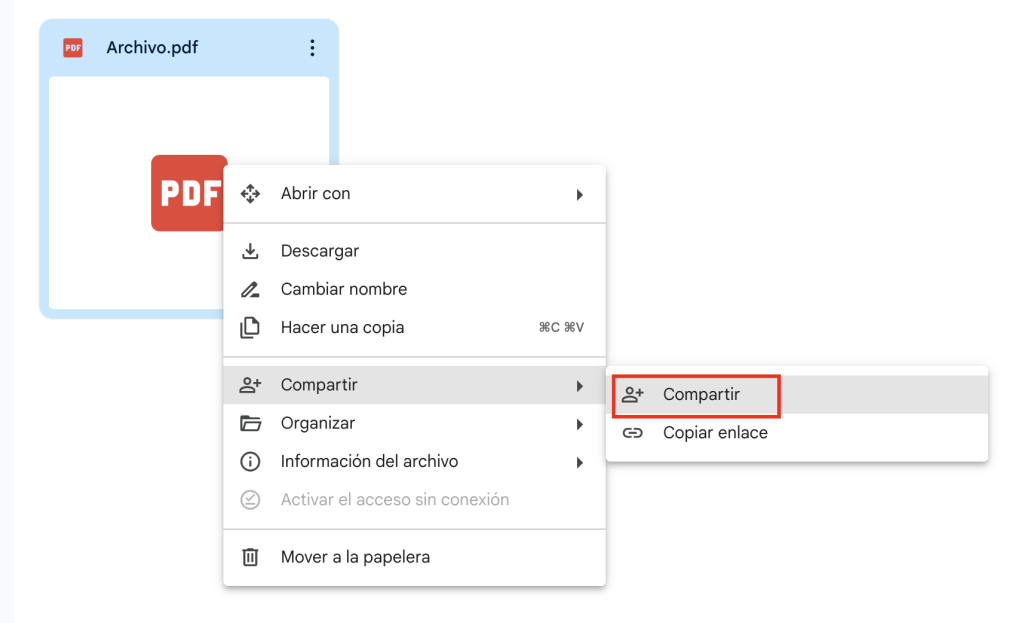The image size is (1024, 623).
Task: Click the red PDF icon beside the filename
Action: 73,48
